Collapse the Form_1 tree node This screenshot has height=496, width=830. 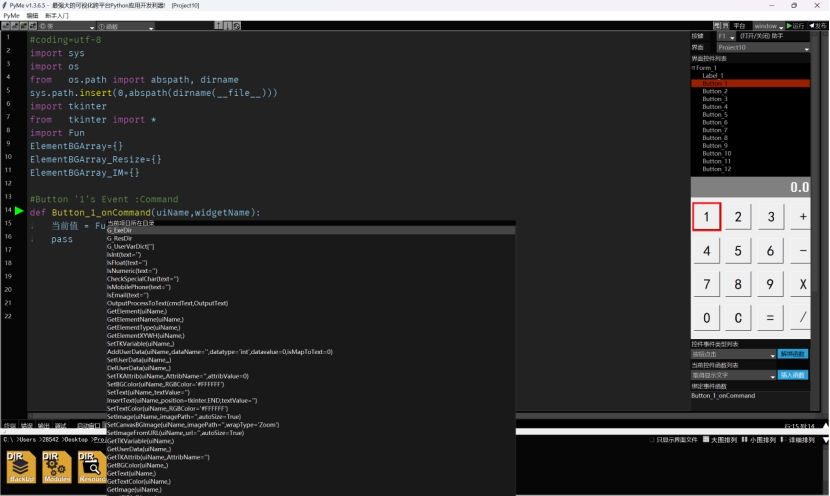[693, 68]
